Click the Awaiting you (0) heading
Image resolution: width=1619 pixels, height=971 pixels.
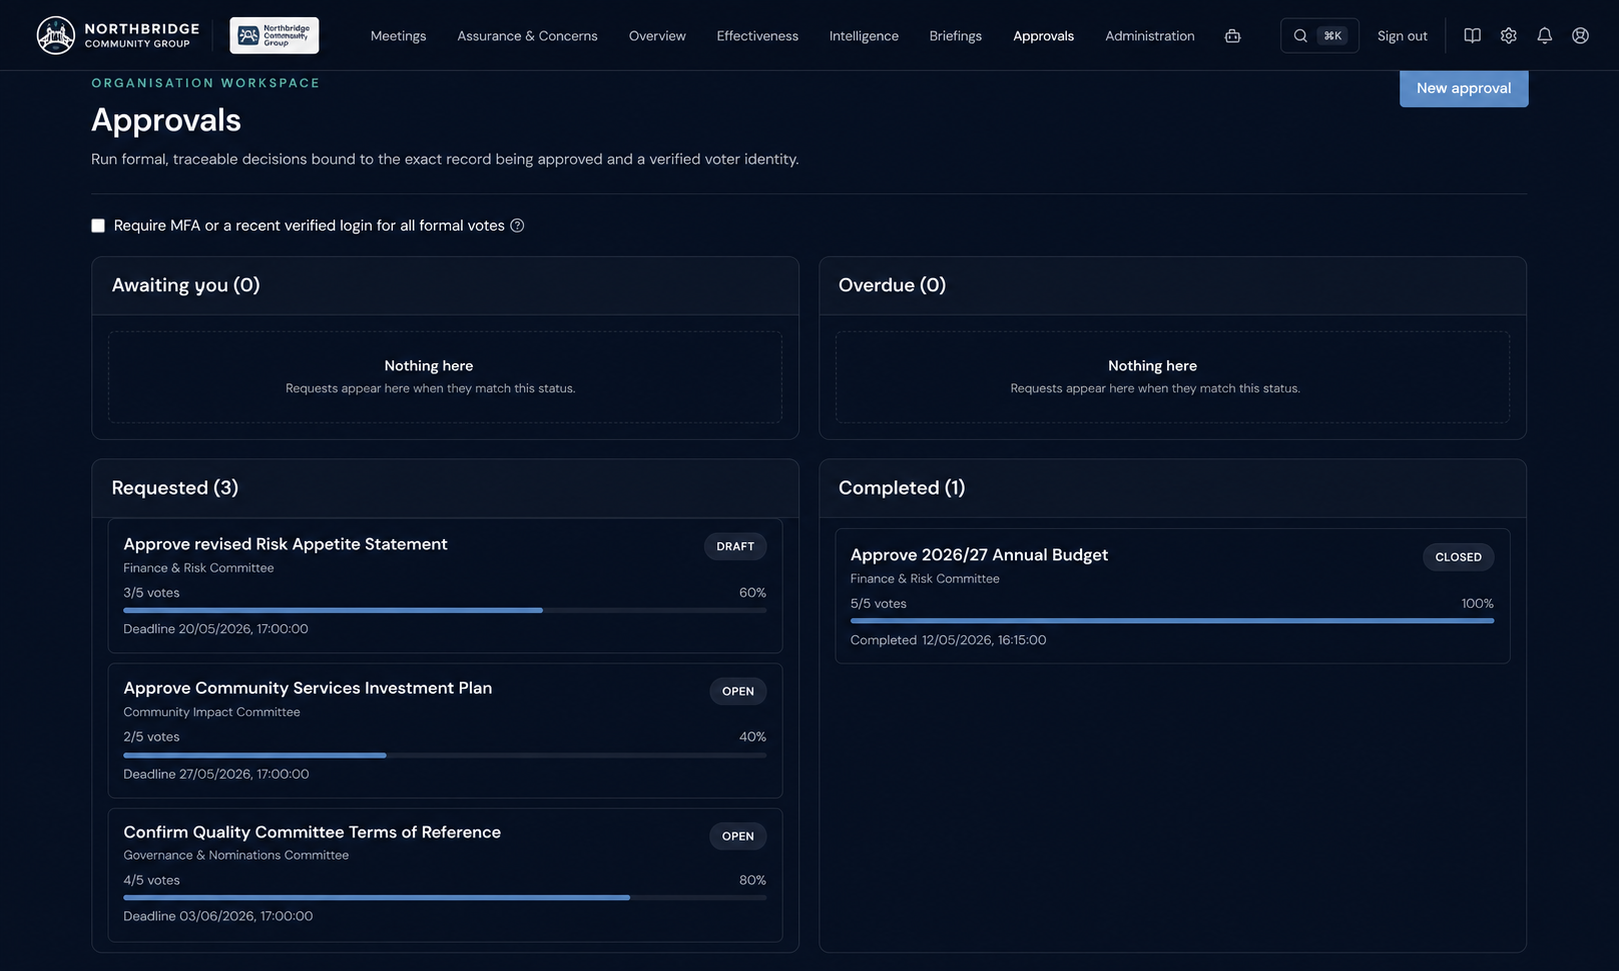pos(186,285)
